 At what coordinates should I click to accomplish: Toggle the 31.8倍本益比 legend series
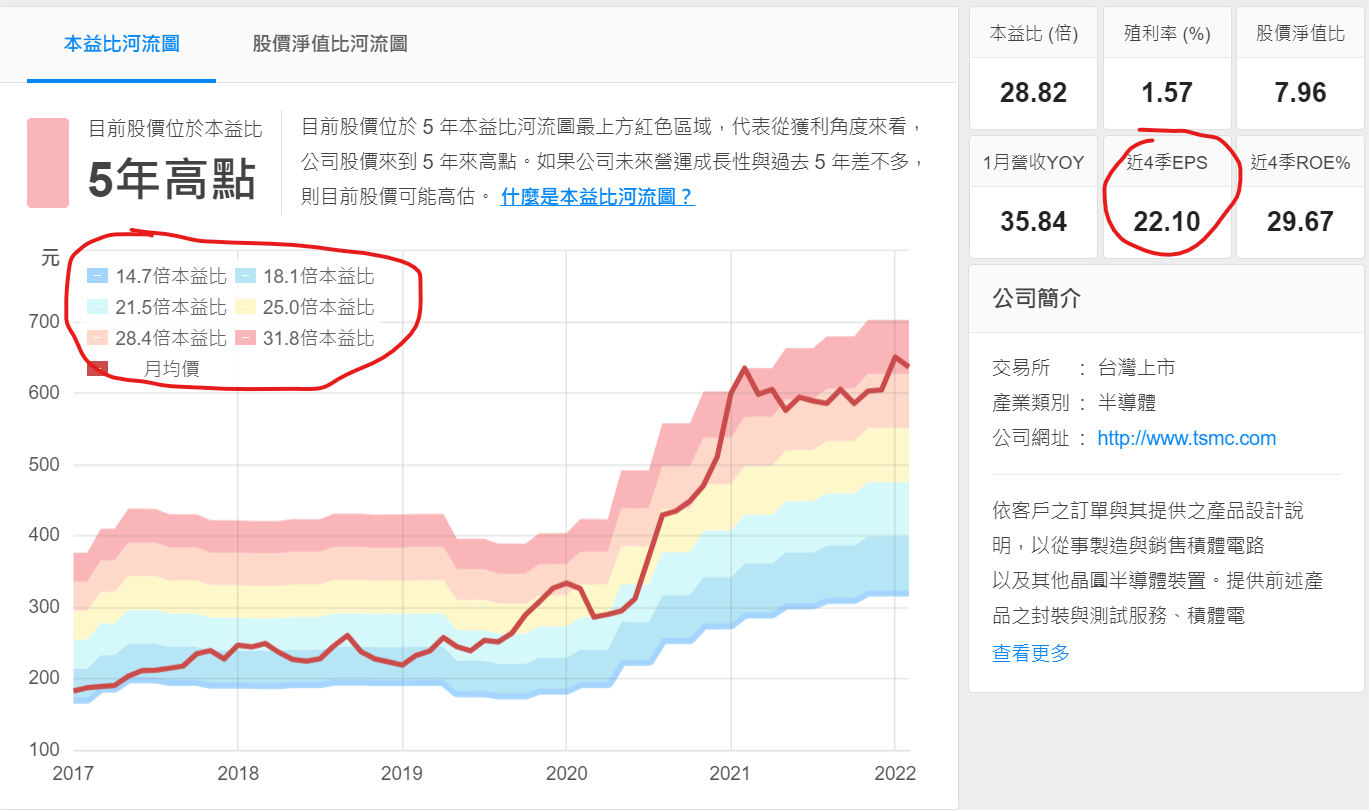pos(305,338)
